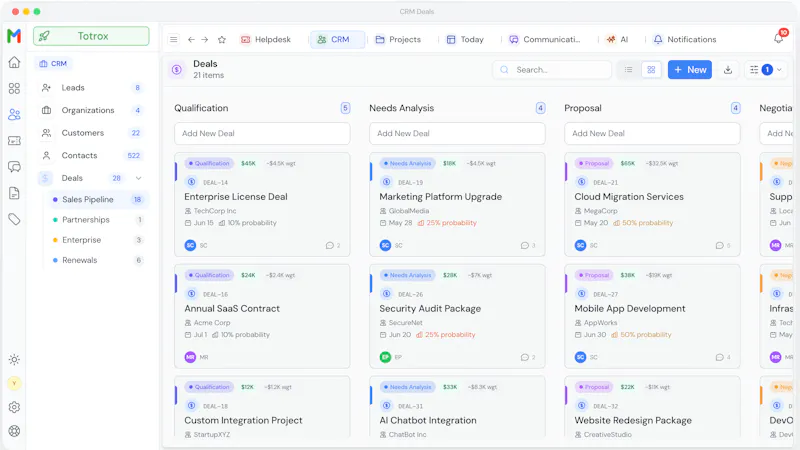Open the tag icon in left rail
Image resolution: width=800 pixels, height=450 pixels.
coord(14,219)
